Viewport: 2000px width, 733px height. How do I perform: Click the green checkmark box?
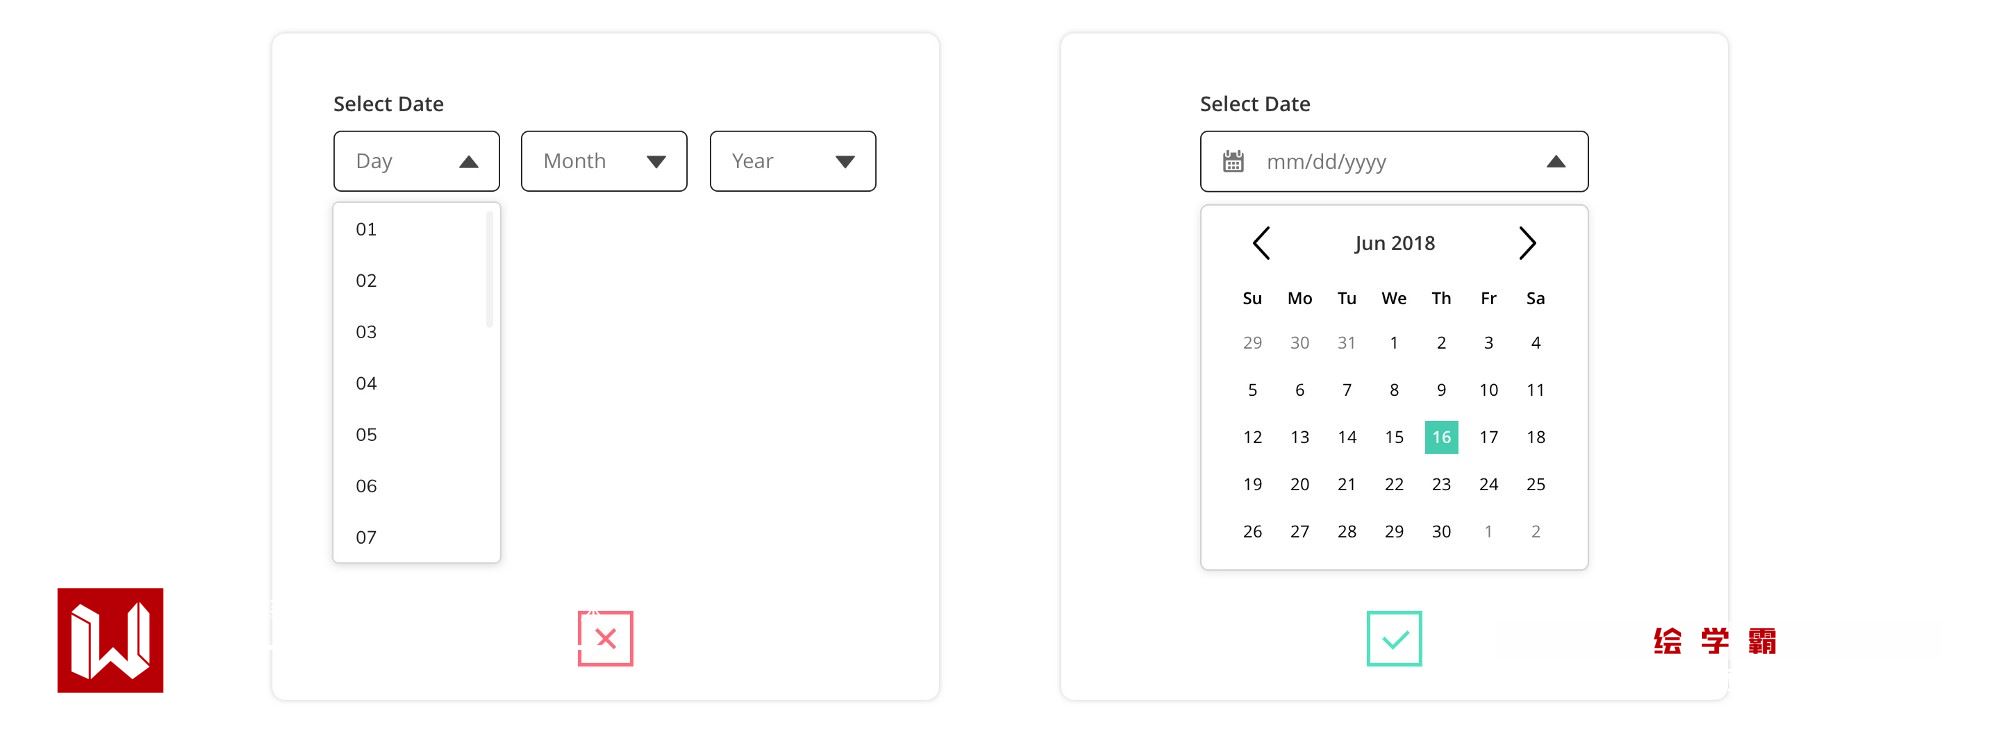pos(1394,638)
